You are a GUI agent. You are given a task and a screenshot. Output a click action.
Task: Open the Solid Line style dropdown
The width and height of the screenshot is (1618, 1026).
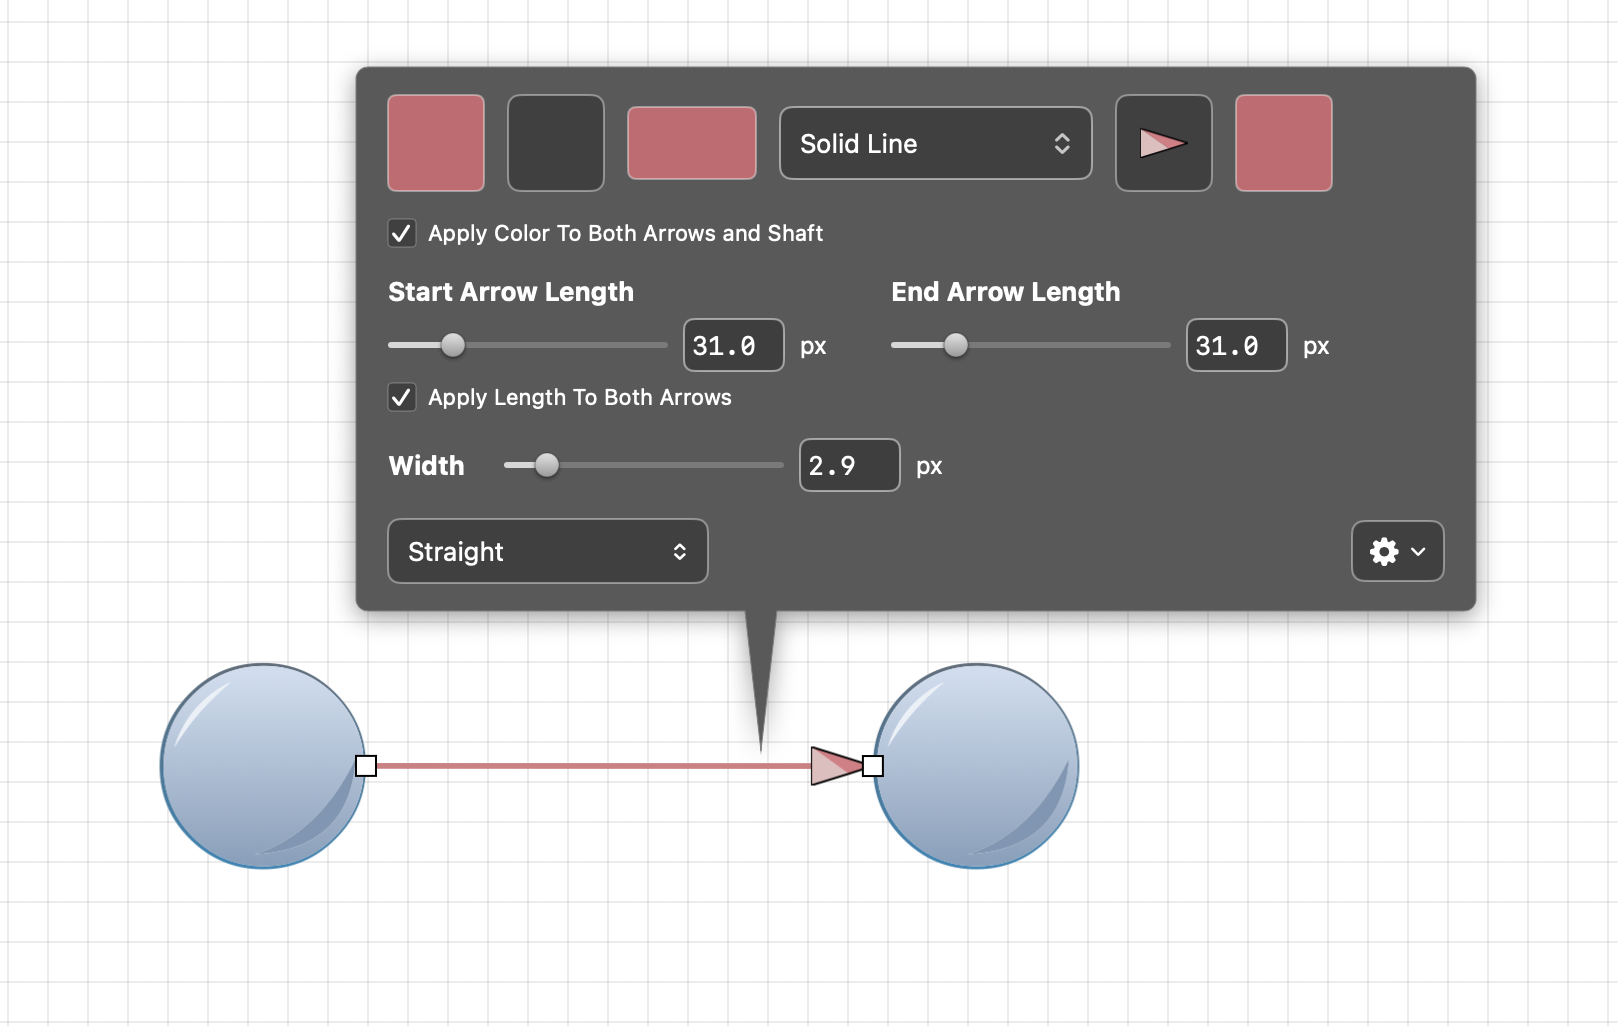pos(935,143)
